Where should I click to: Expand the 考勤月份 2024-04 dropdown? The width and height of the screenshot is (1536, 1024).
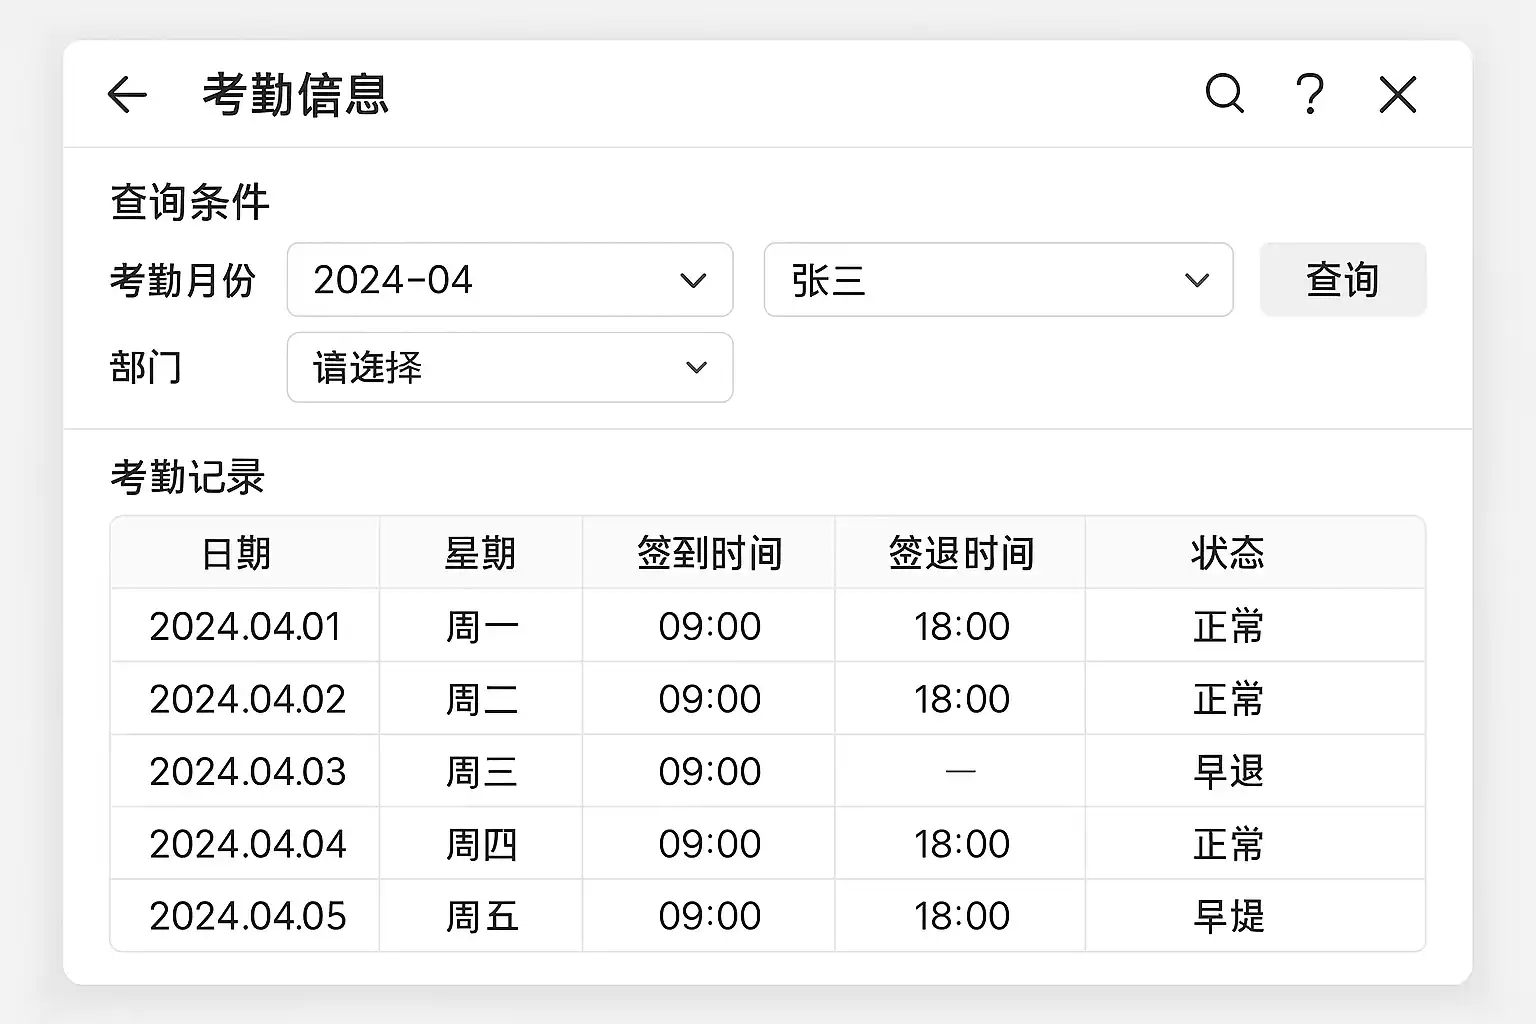510,280
